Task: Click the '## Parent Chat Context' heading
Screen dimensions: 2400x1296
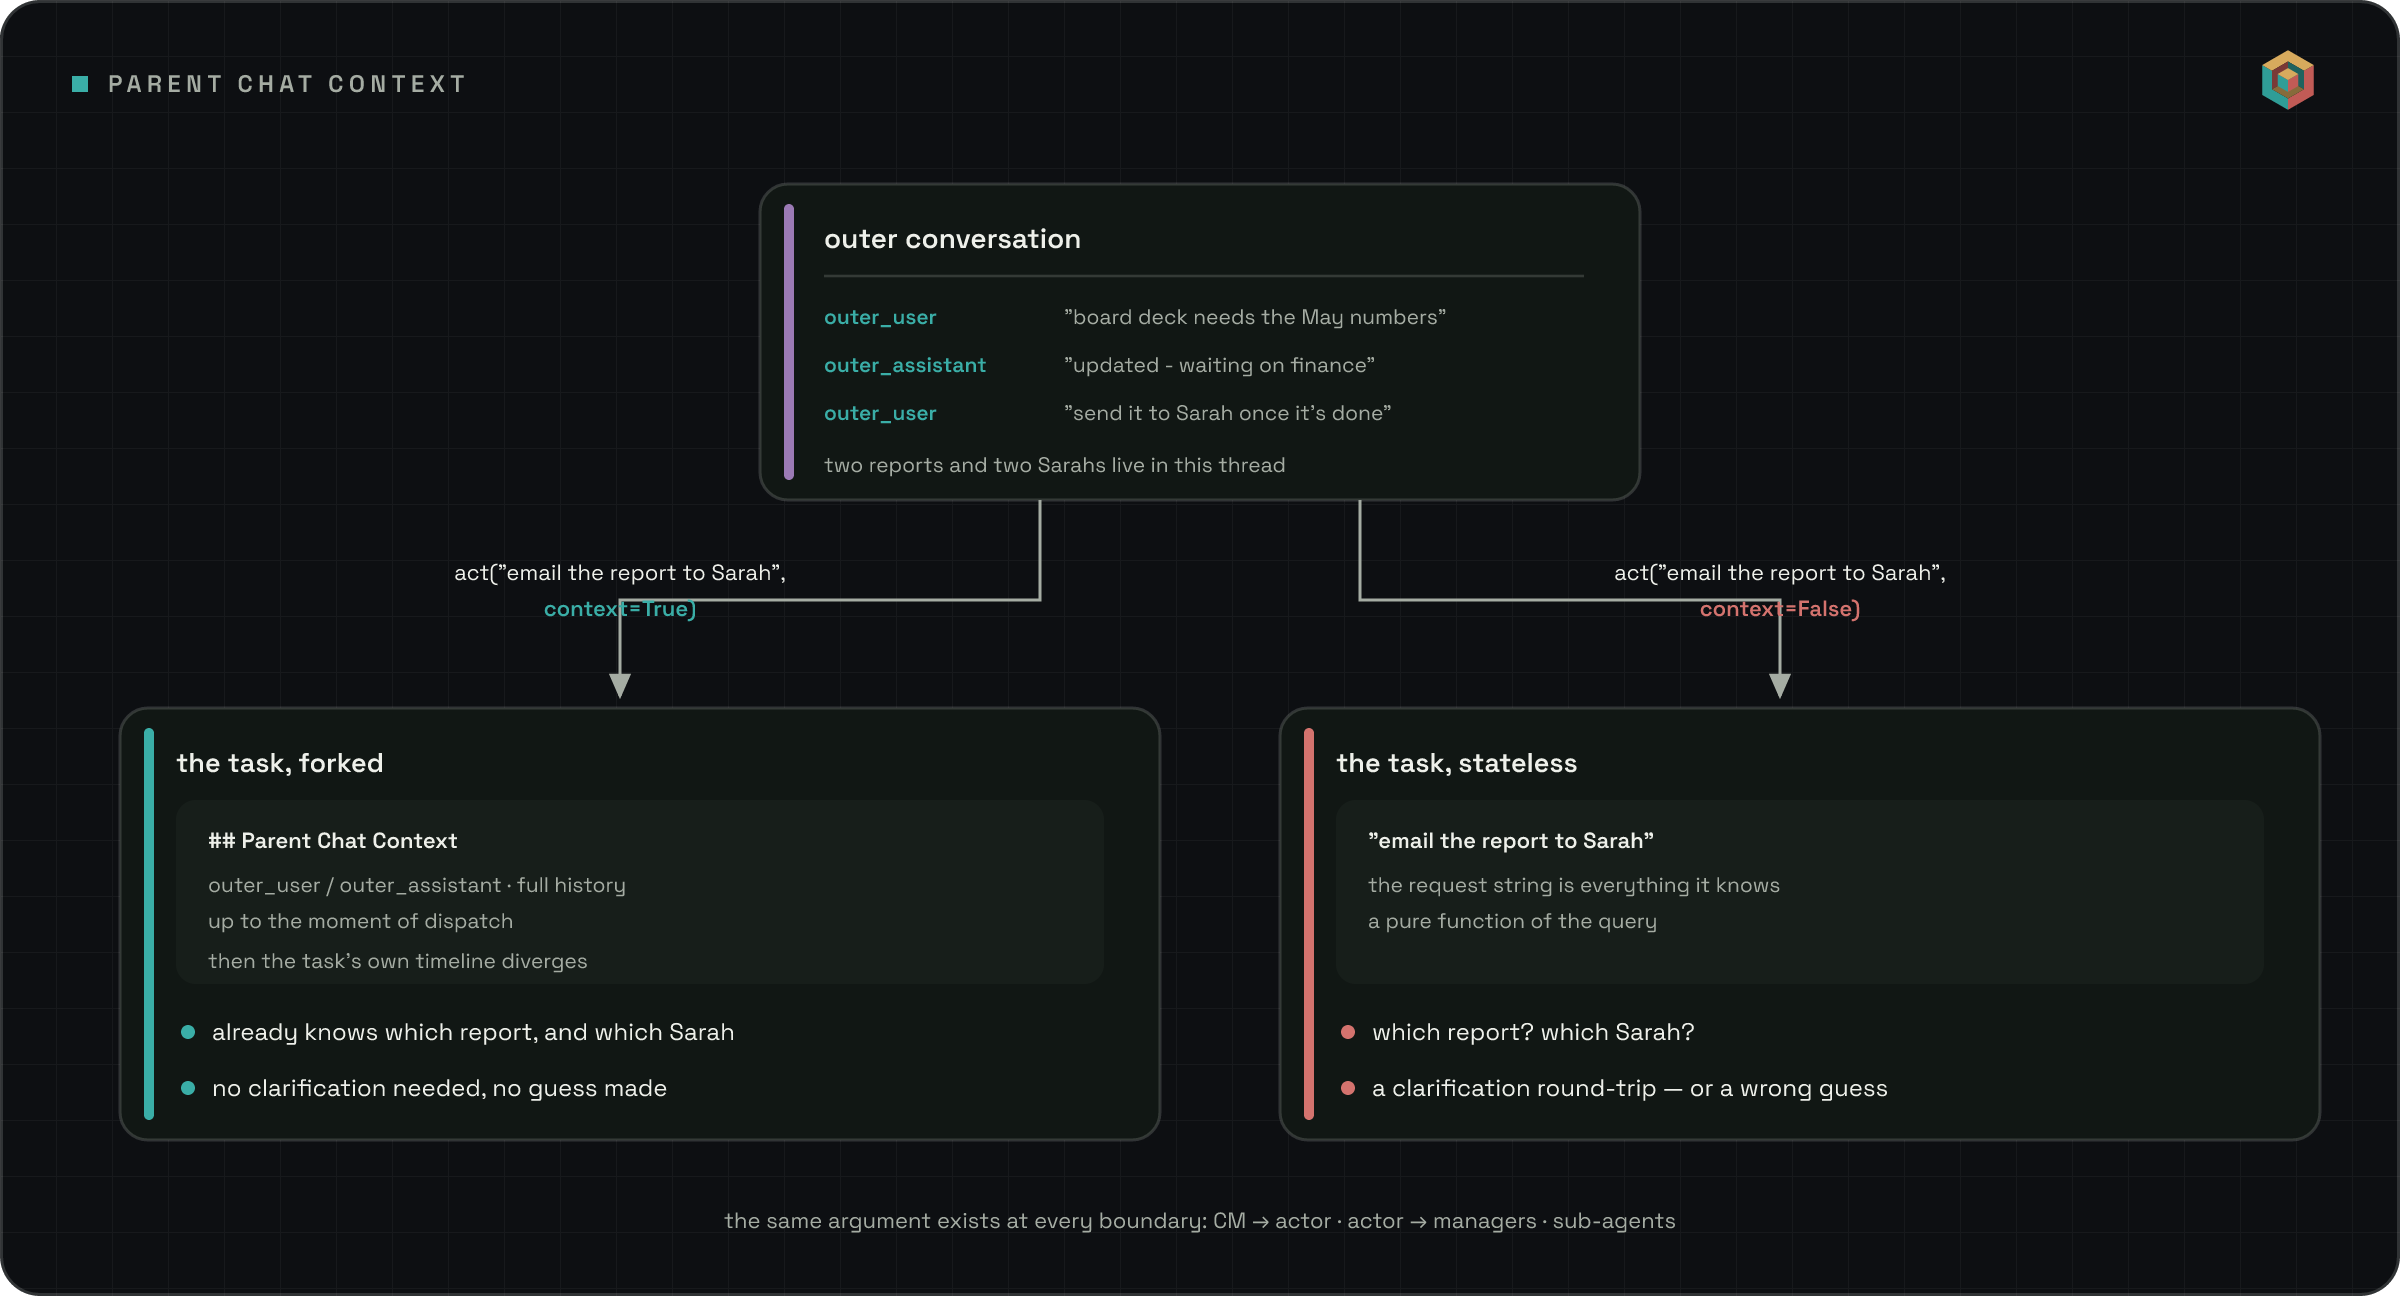Action: (x=333, y=841)
